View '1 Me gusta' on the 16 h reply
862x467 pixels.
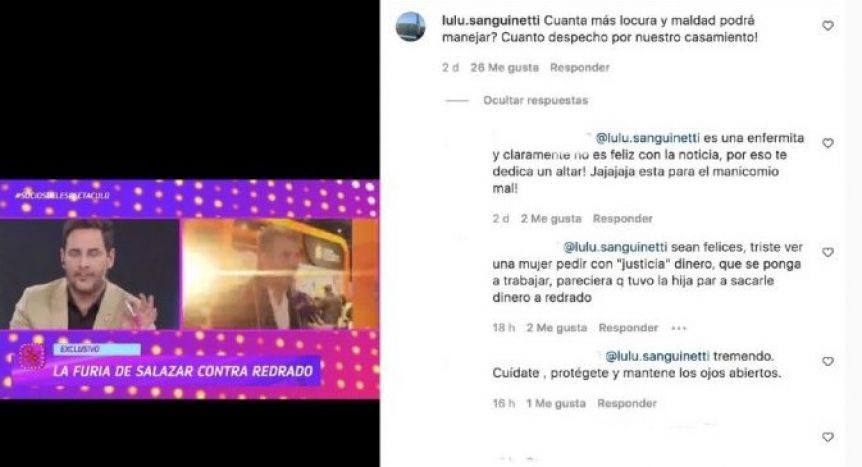click(556, 404)
